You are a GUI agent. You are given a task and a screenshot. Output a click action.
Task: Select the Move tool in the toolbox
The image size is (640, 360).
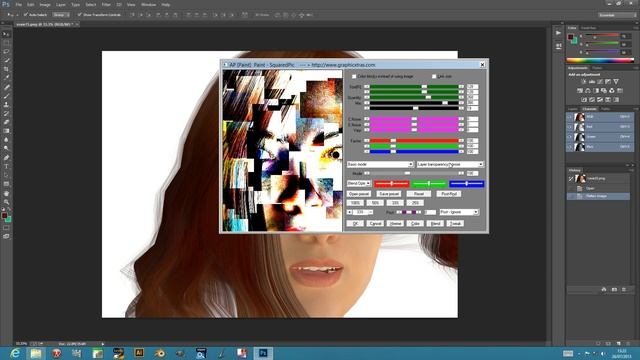pos(6,34)
